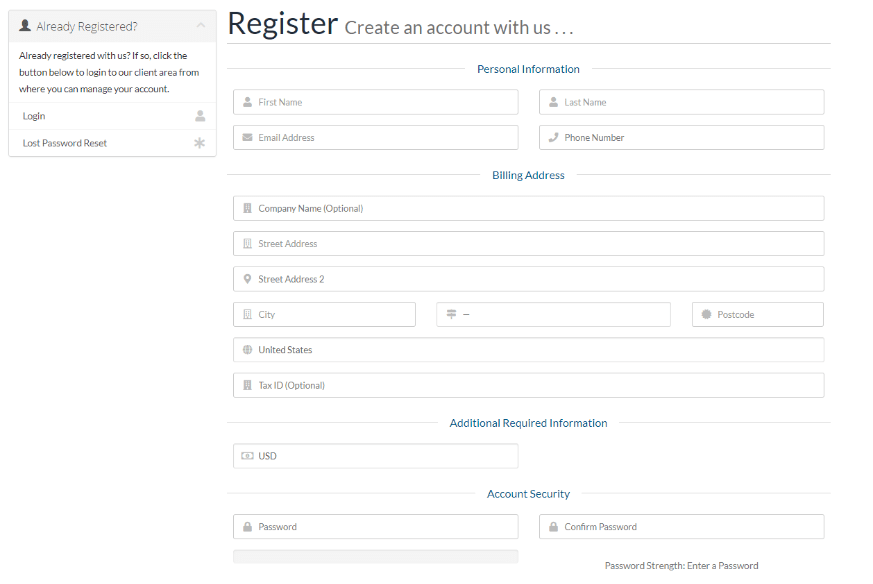The height and width of the screenshot is (584, 873).
Task: Focus the Confirm Password input field
Action: (681, 527)
